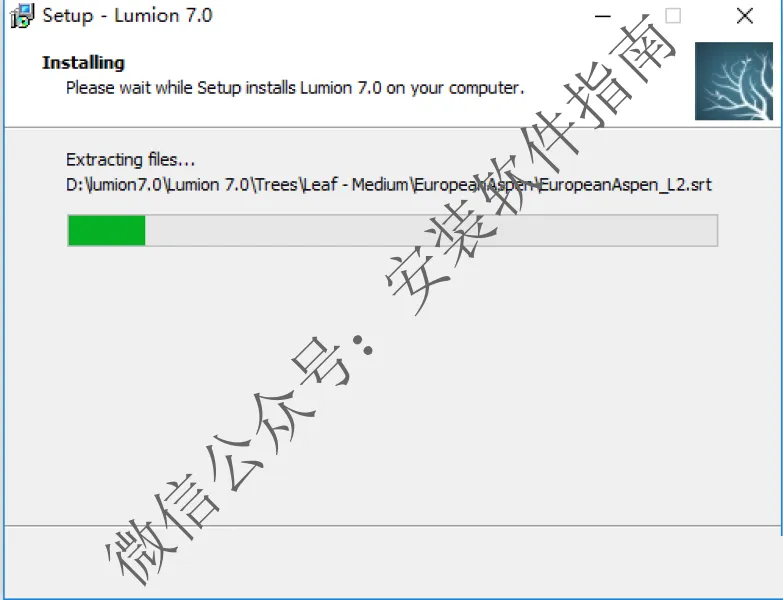783x600 pixels.
Task: Click the 'Extracting files...' status label
Action: [130, 160]
